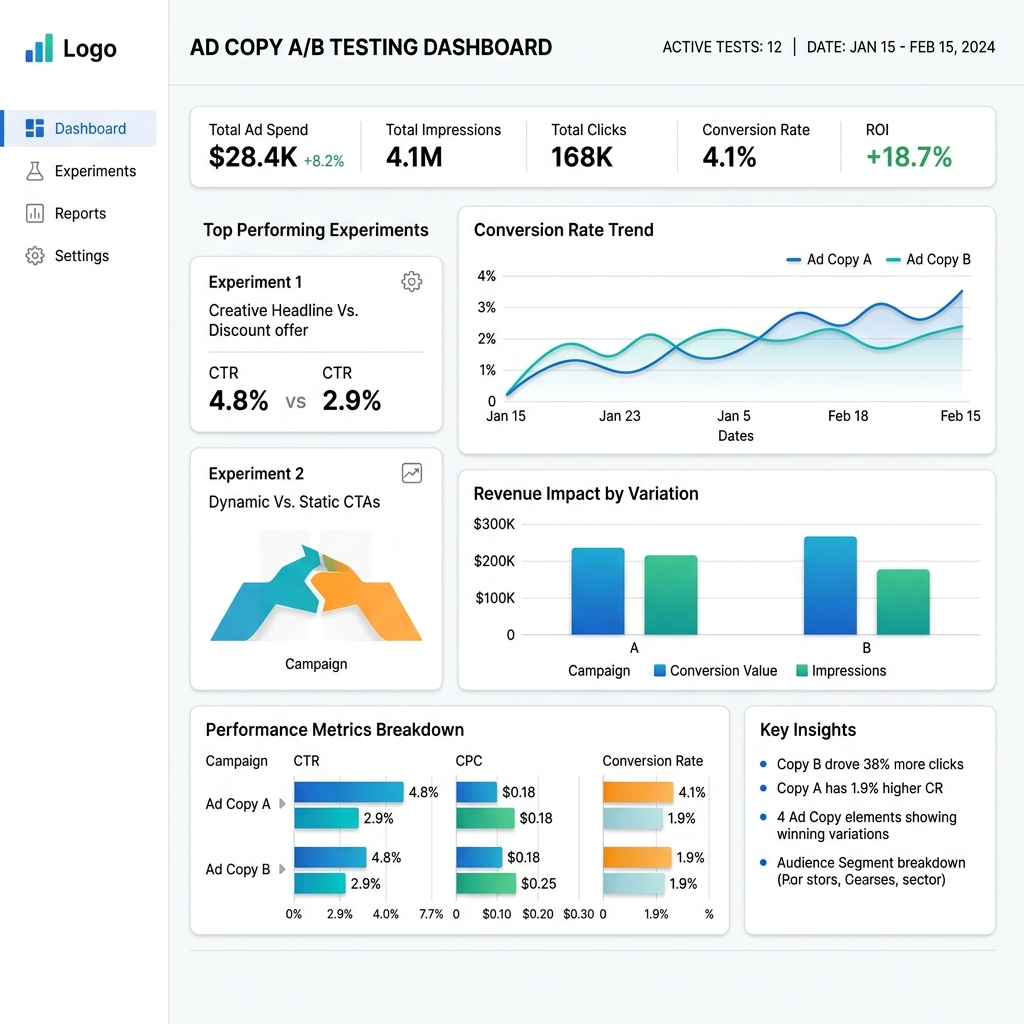Click the Experiments flask icon

tap(35, 171)
